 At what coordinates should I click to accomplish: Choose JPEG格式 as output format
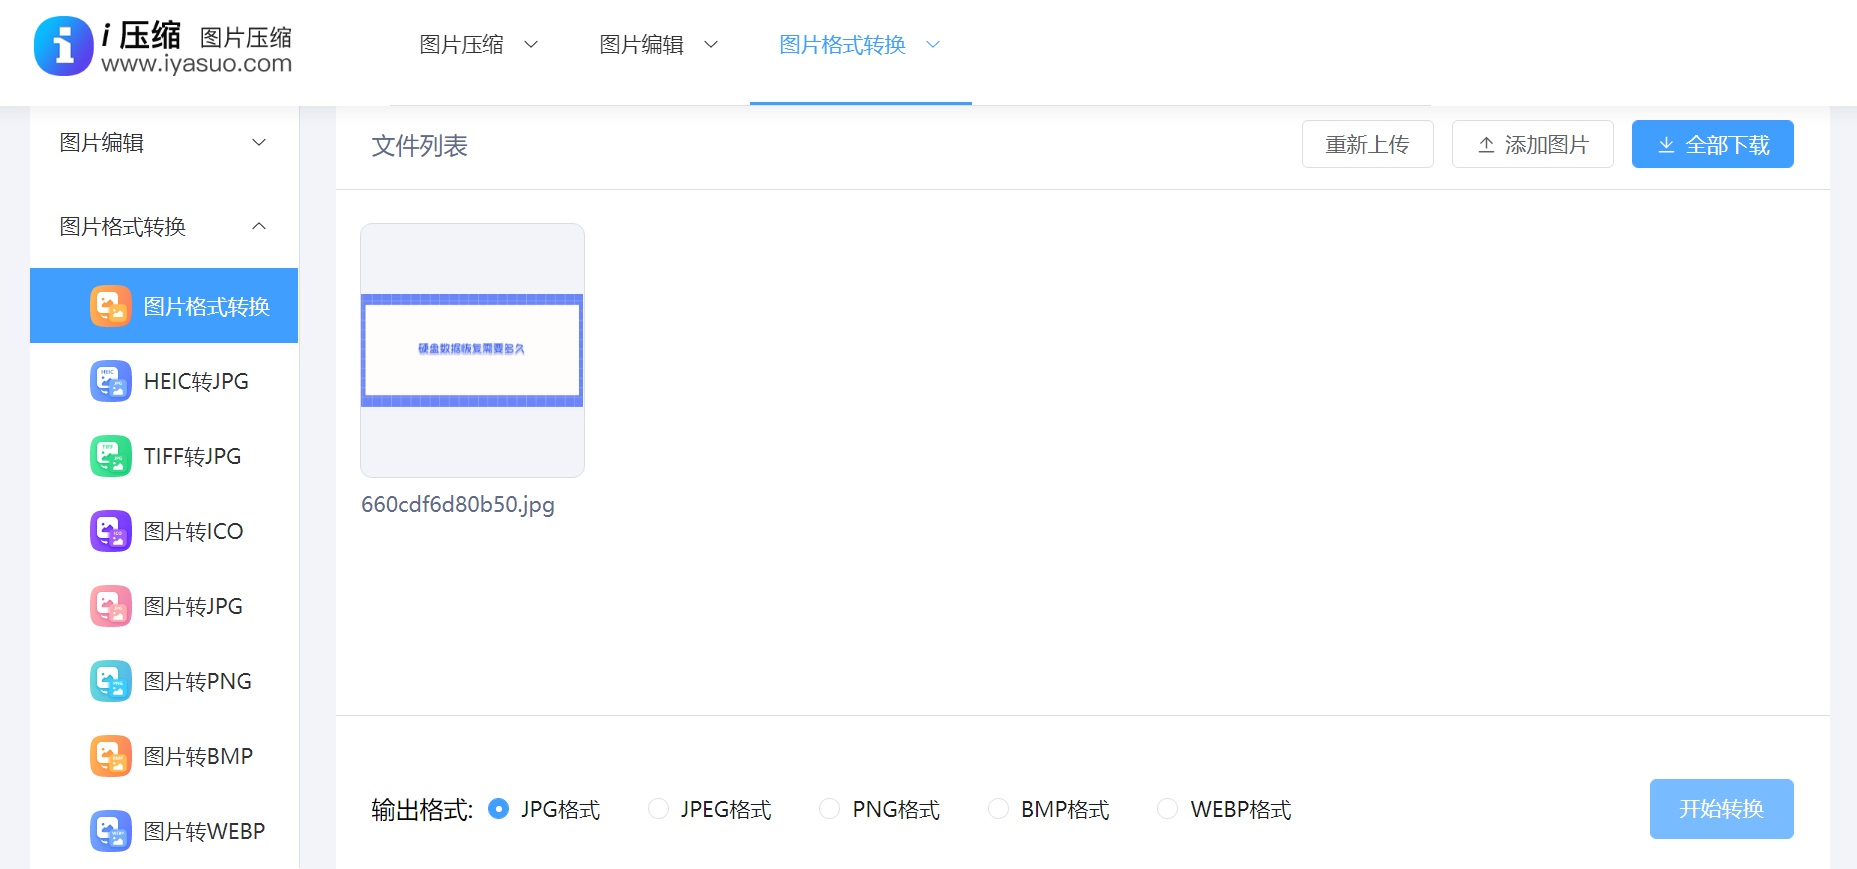coord(658,809)
